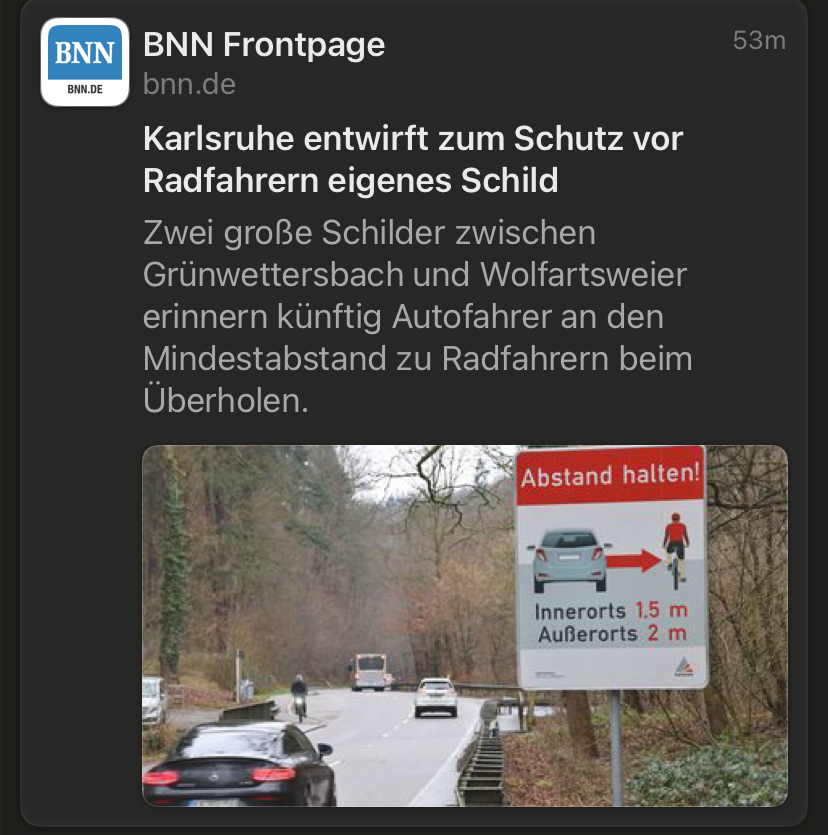Open the article photo thumbnail
This screenshot has height=835, width=828.
pos(465,626)
